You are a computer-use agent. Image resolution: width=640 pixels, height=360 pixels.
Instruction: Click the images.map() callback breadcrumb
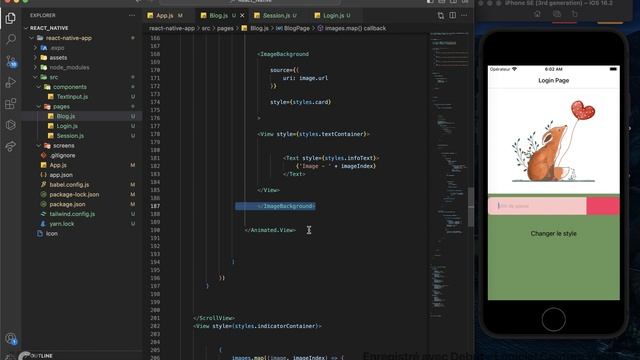point(355,28)
